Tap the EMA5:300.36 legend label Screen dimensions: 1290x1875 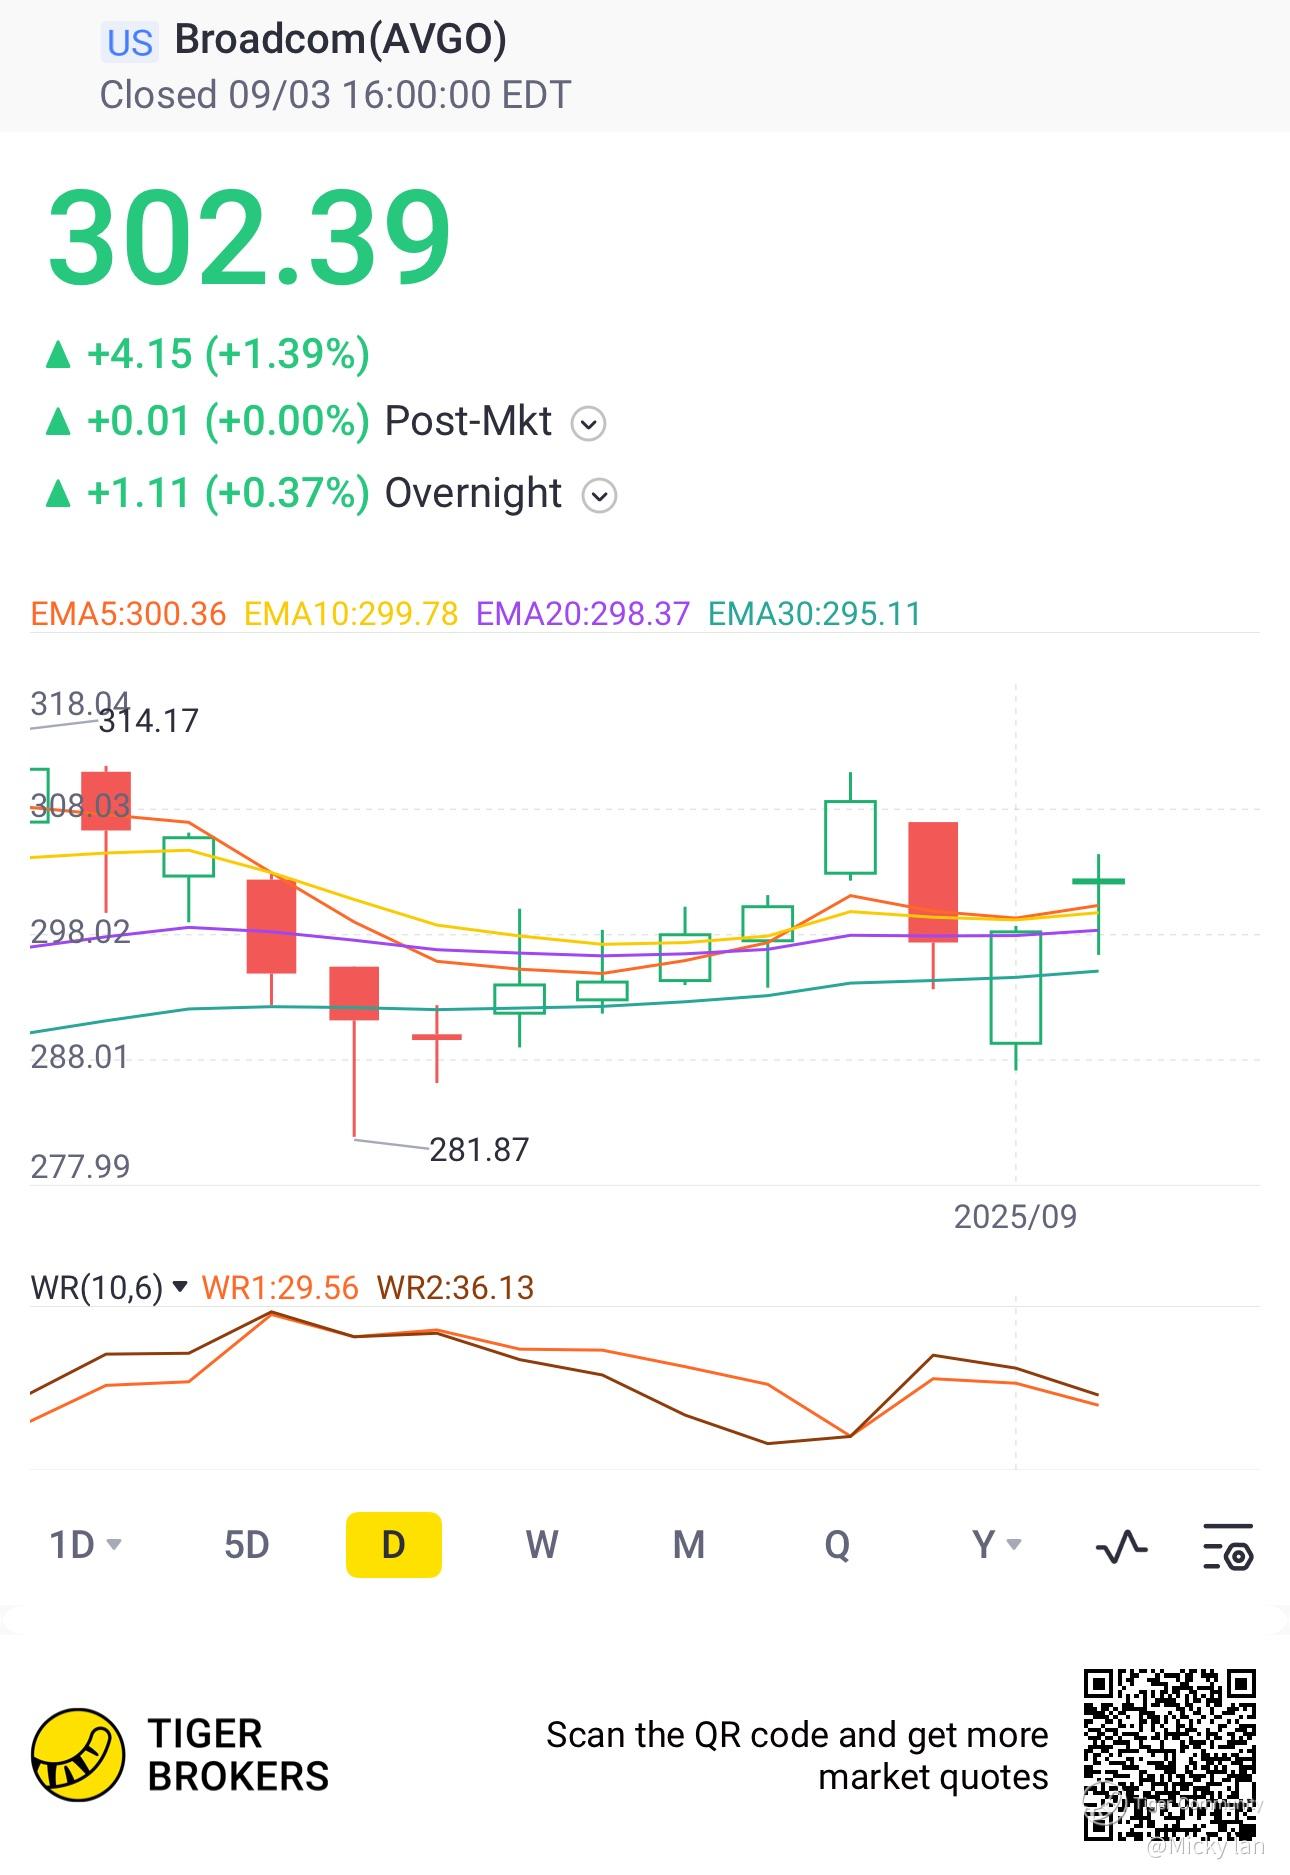coord(129,613)
